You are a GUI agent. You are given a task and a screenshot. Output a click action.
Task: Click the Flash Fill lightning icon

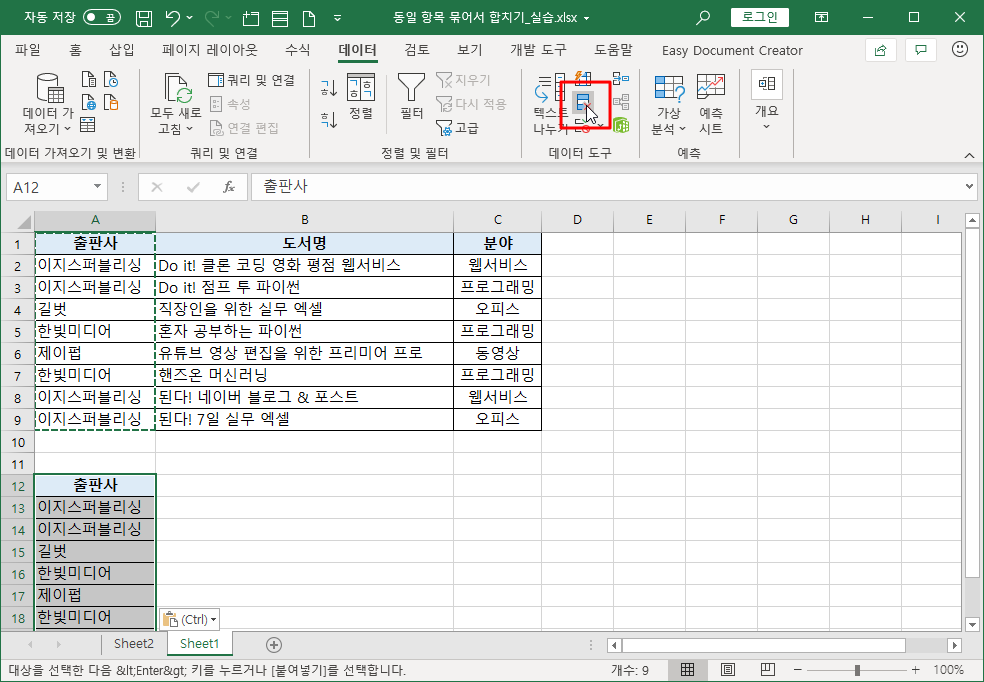[583, 78]
